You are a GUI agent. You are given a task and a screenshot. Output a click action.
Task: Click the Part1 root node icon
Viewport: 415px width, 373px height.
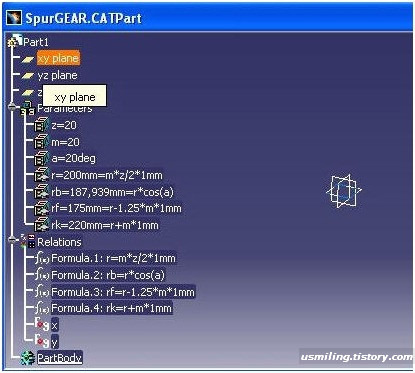[x=15, y=41]
